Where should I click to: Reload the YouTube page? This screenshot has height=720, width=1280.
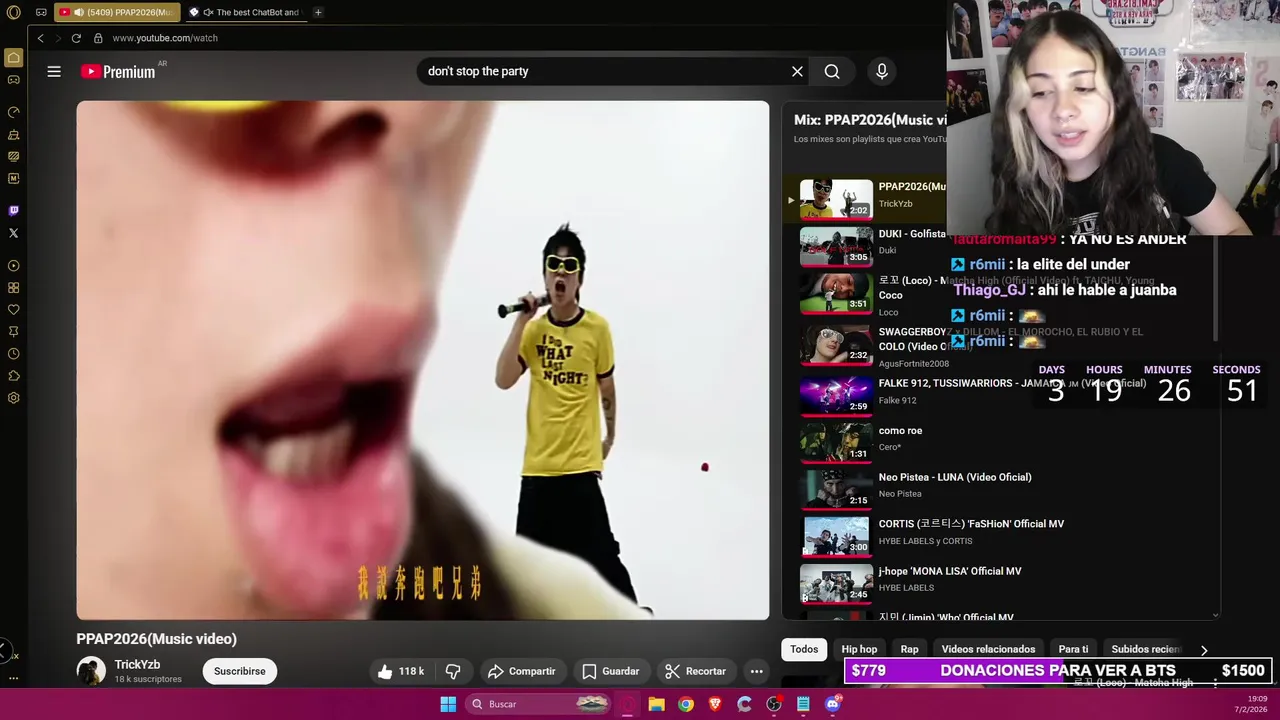76,38
